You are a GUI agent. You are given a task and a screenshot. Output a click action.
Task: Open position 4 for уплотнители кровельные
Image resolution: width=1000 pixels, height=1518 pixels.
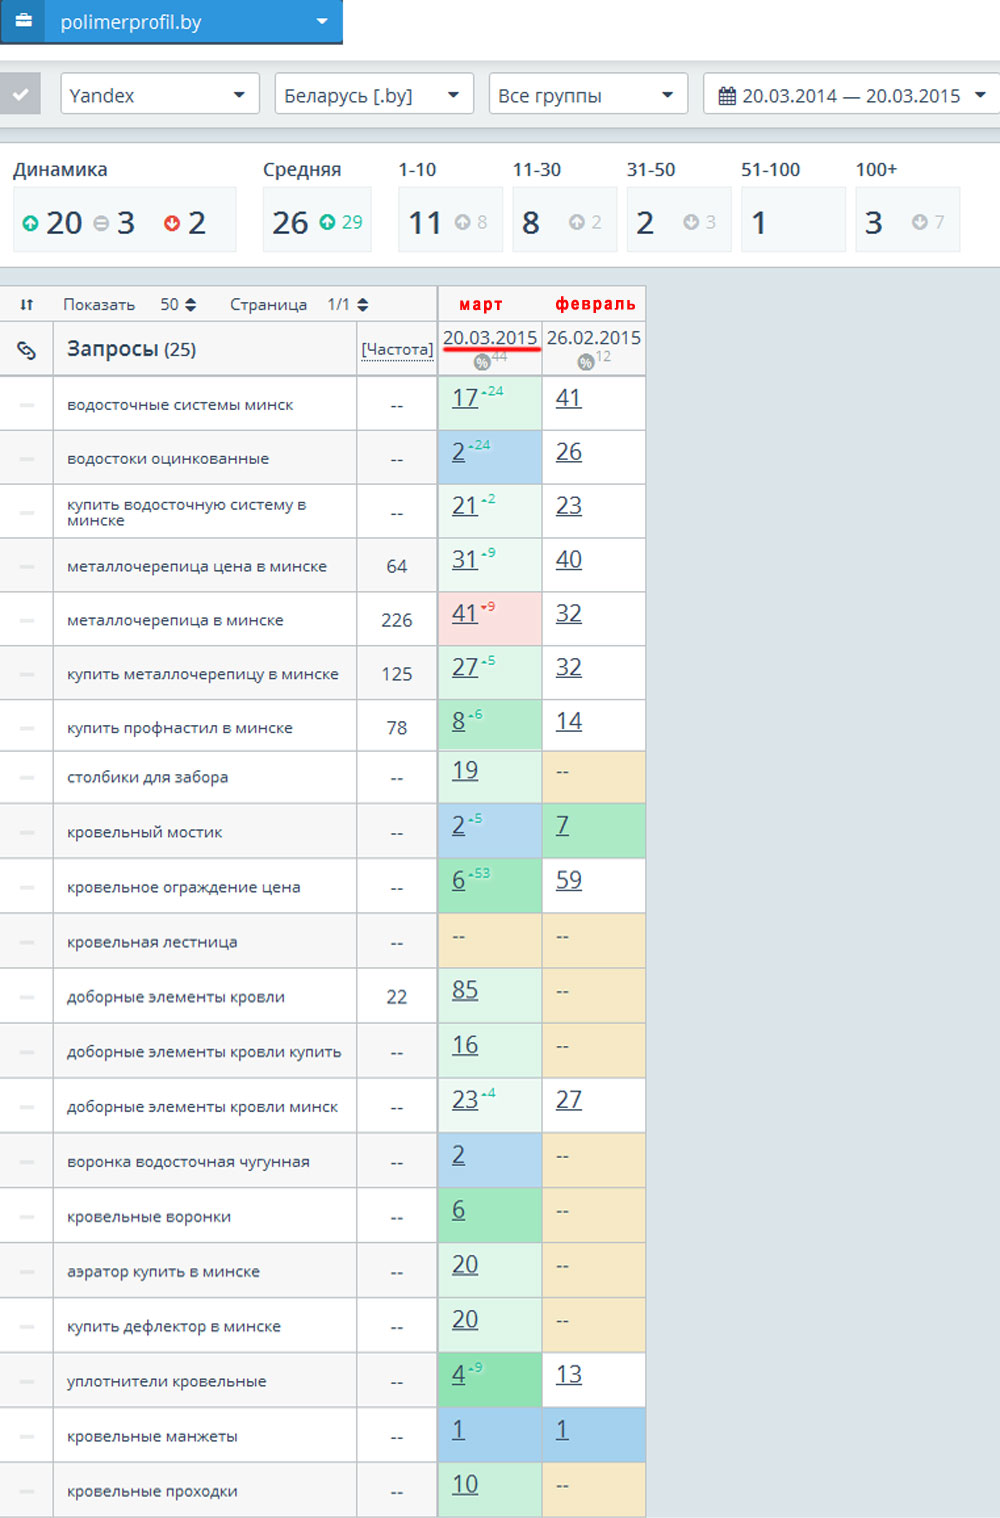[x=458, y=1376]
